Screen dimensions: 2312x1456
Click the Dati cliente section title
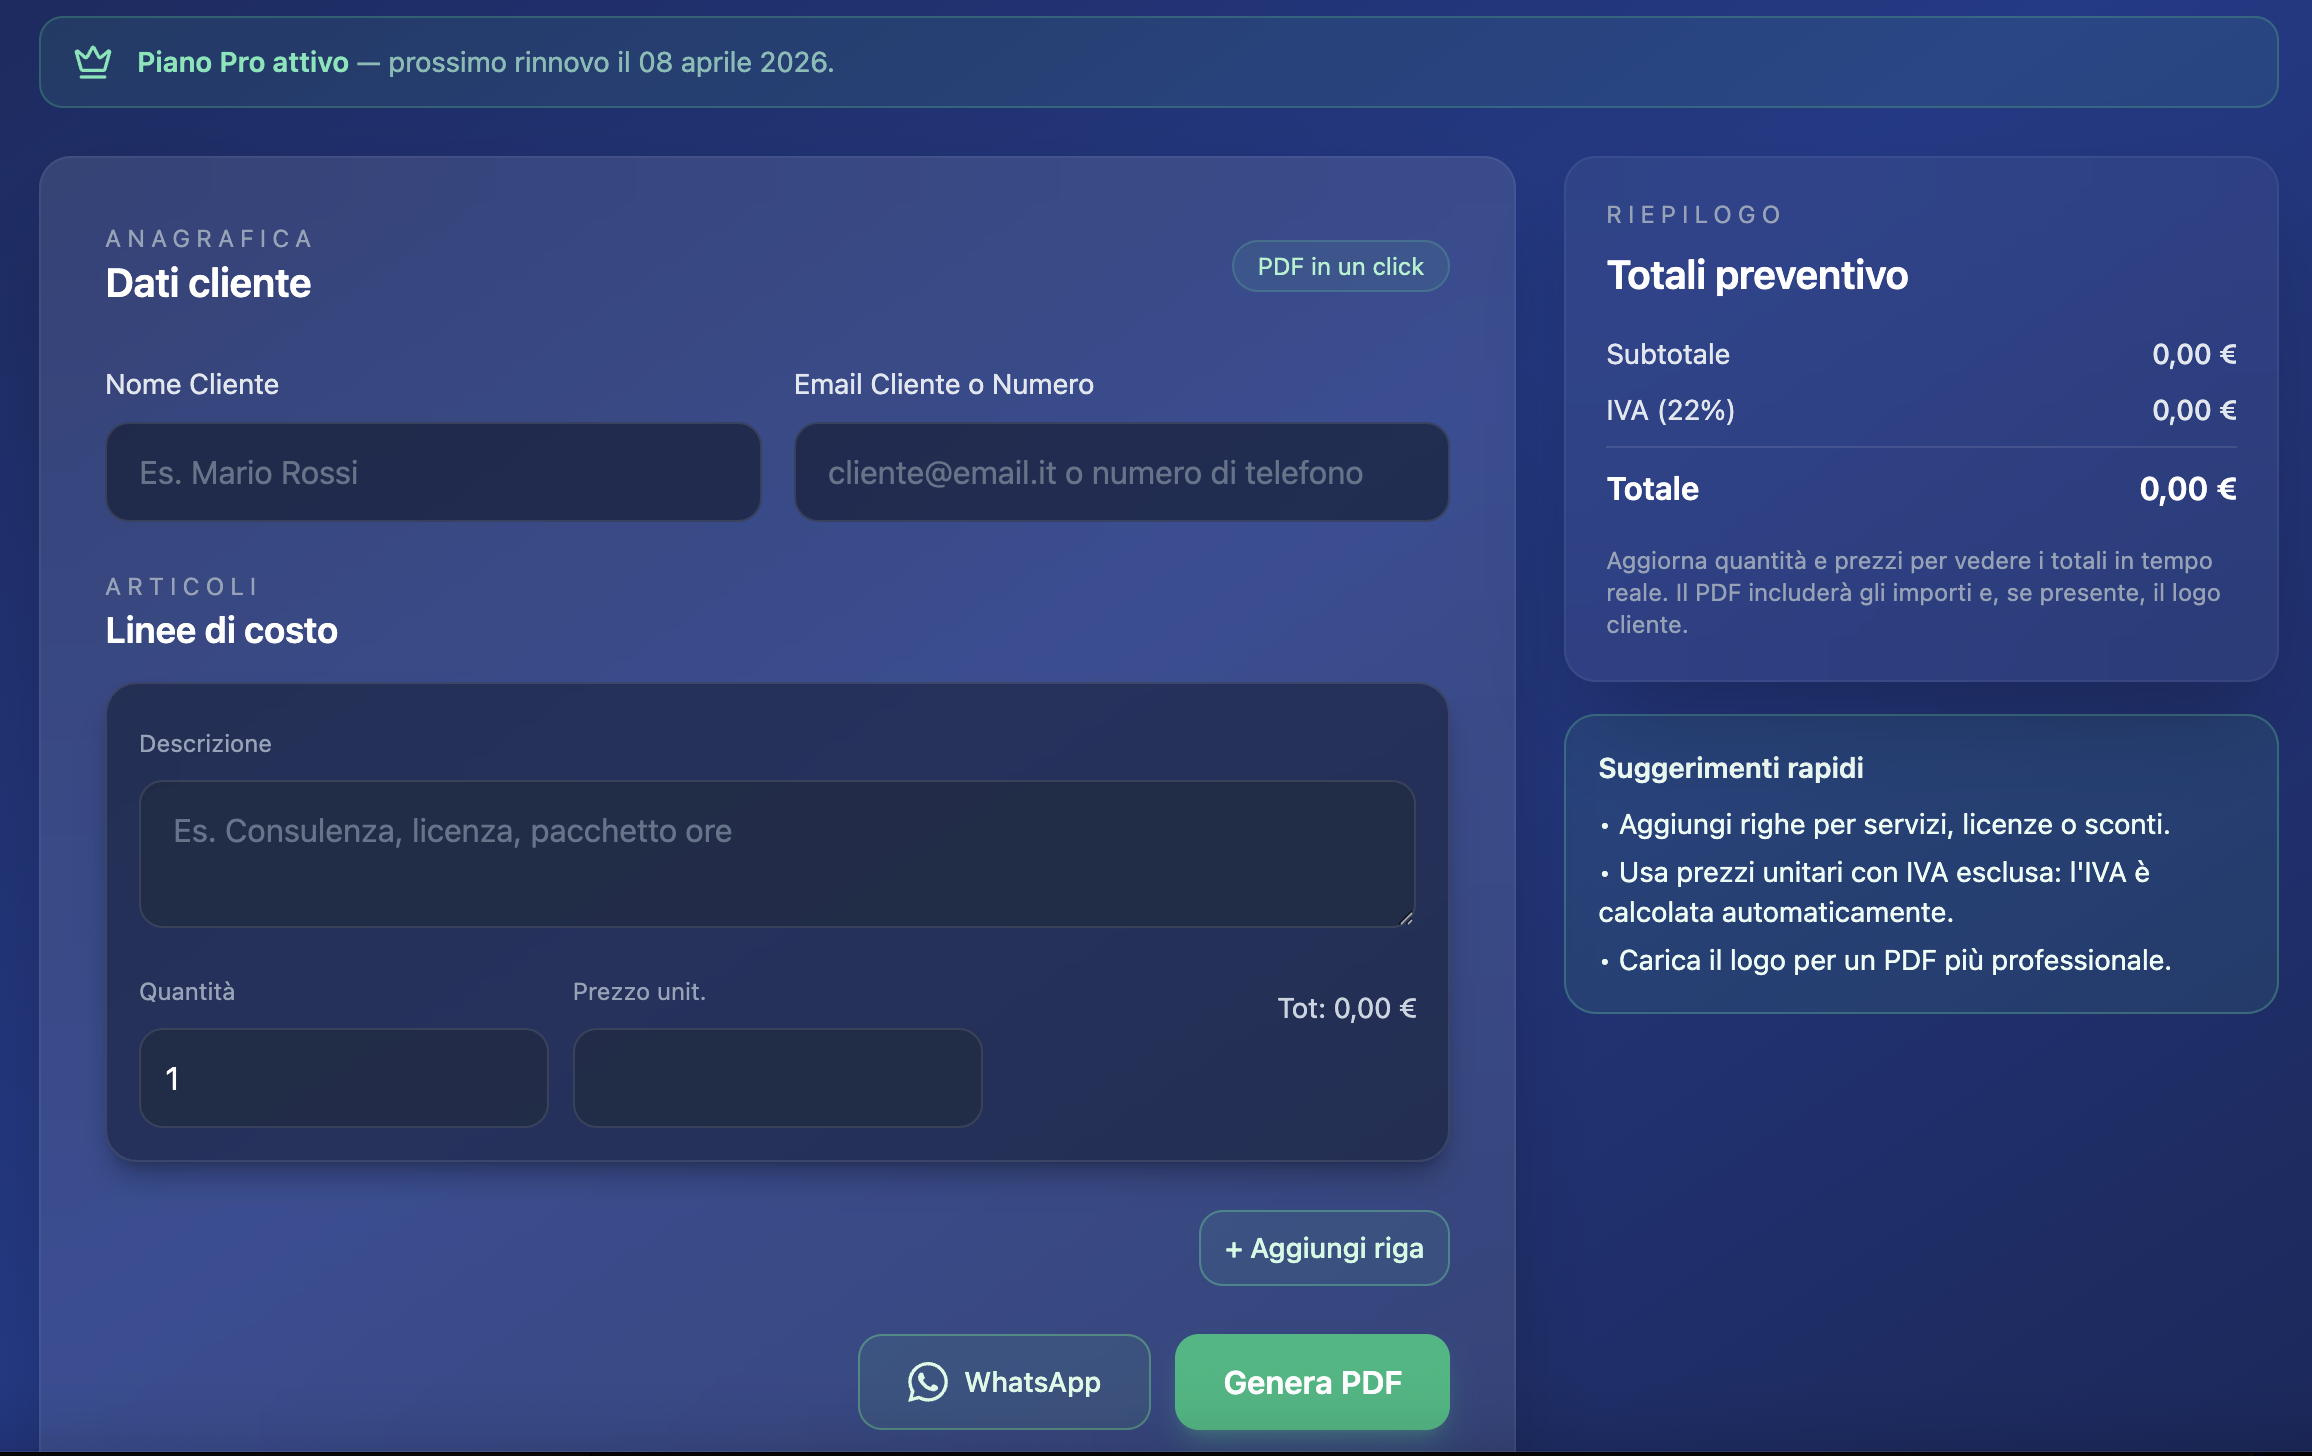pos(208,283)
